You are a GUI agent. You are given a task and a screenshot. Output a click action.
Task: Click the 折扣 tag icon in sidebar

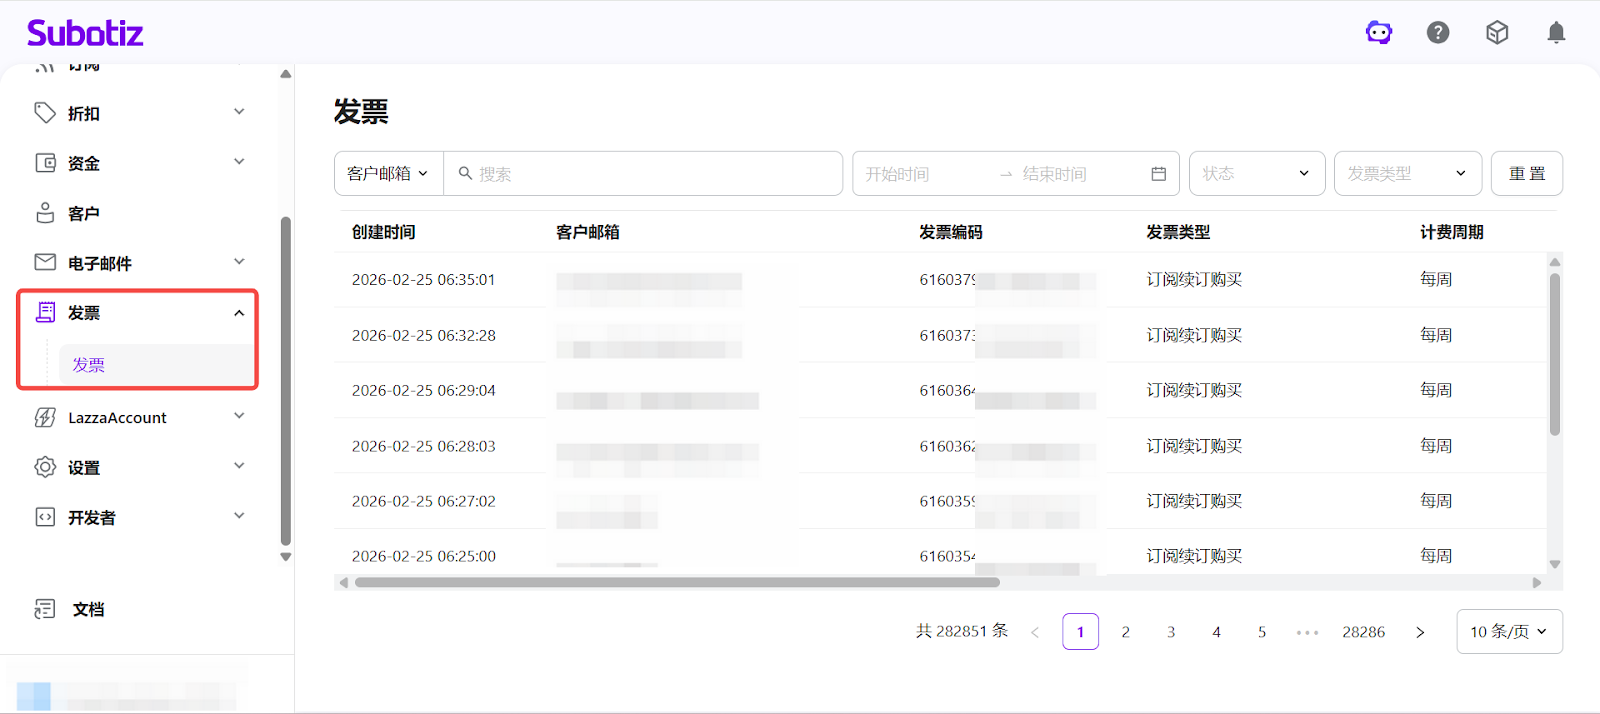pos(45,113)
